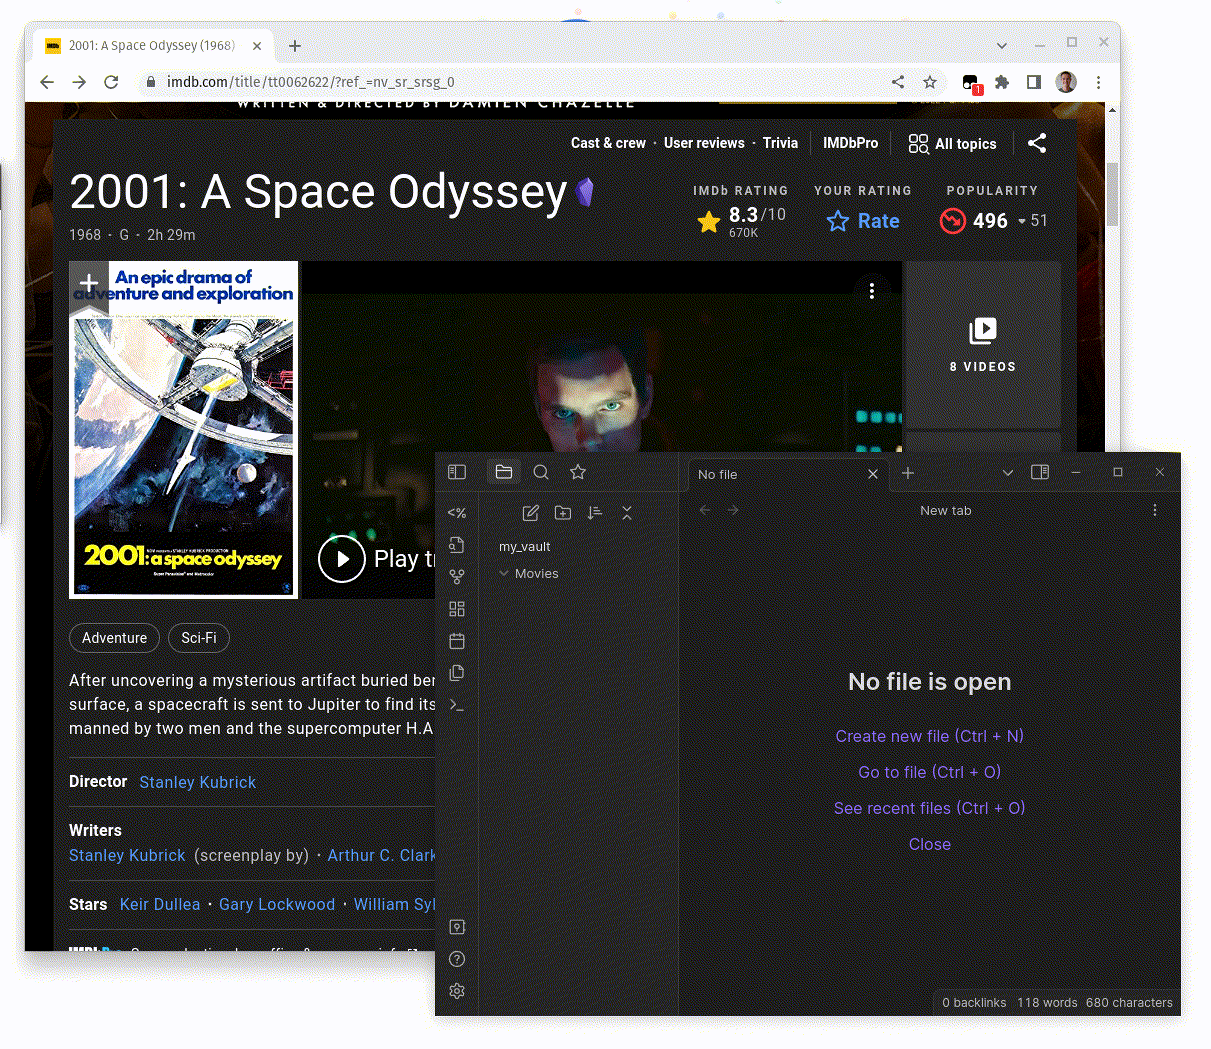Collapse all folders in Obsidian explorer

coord(627,513)
